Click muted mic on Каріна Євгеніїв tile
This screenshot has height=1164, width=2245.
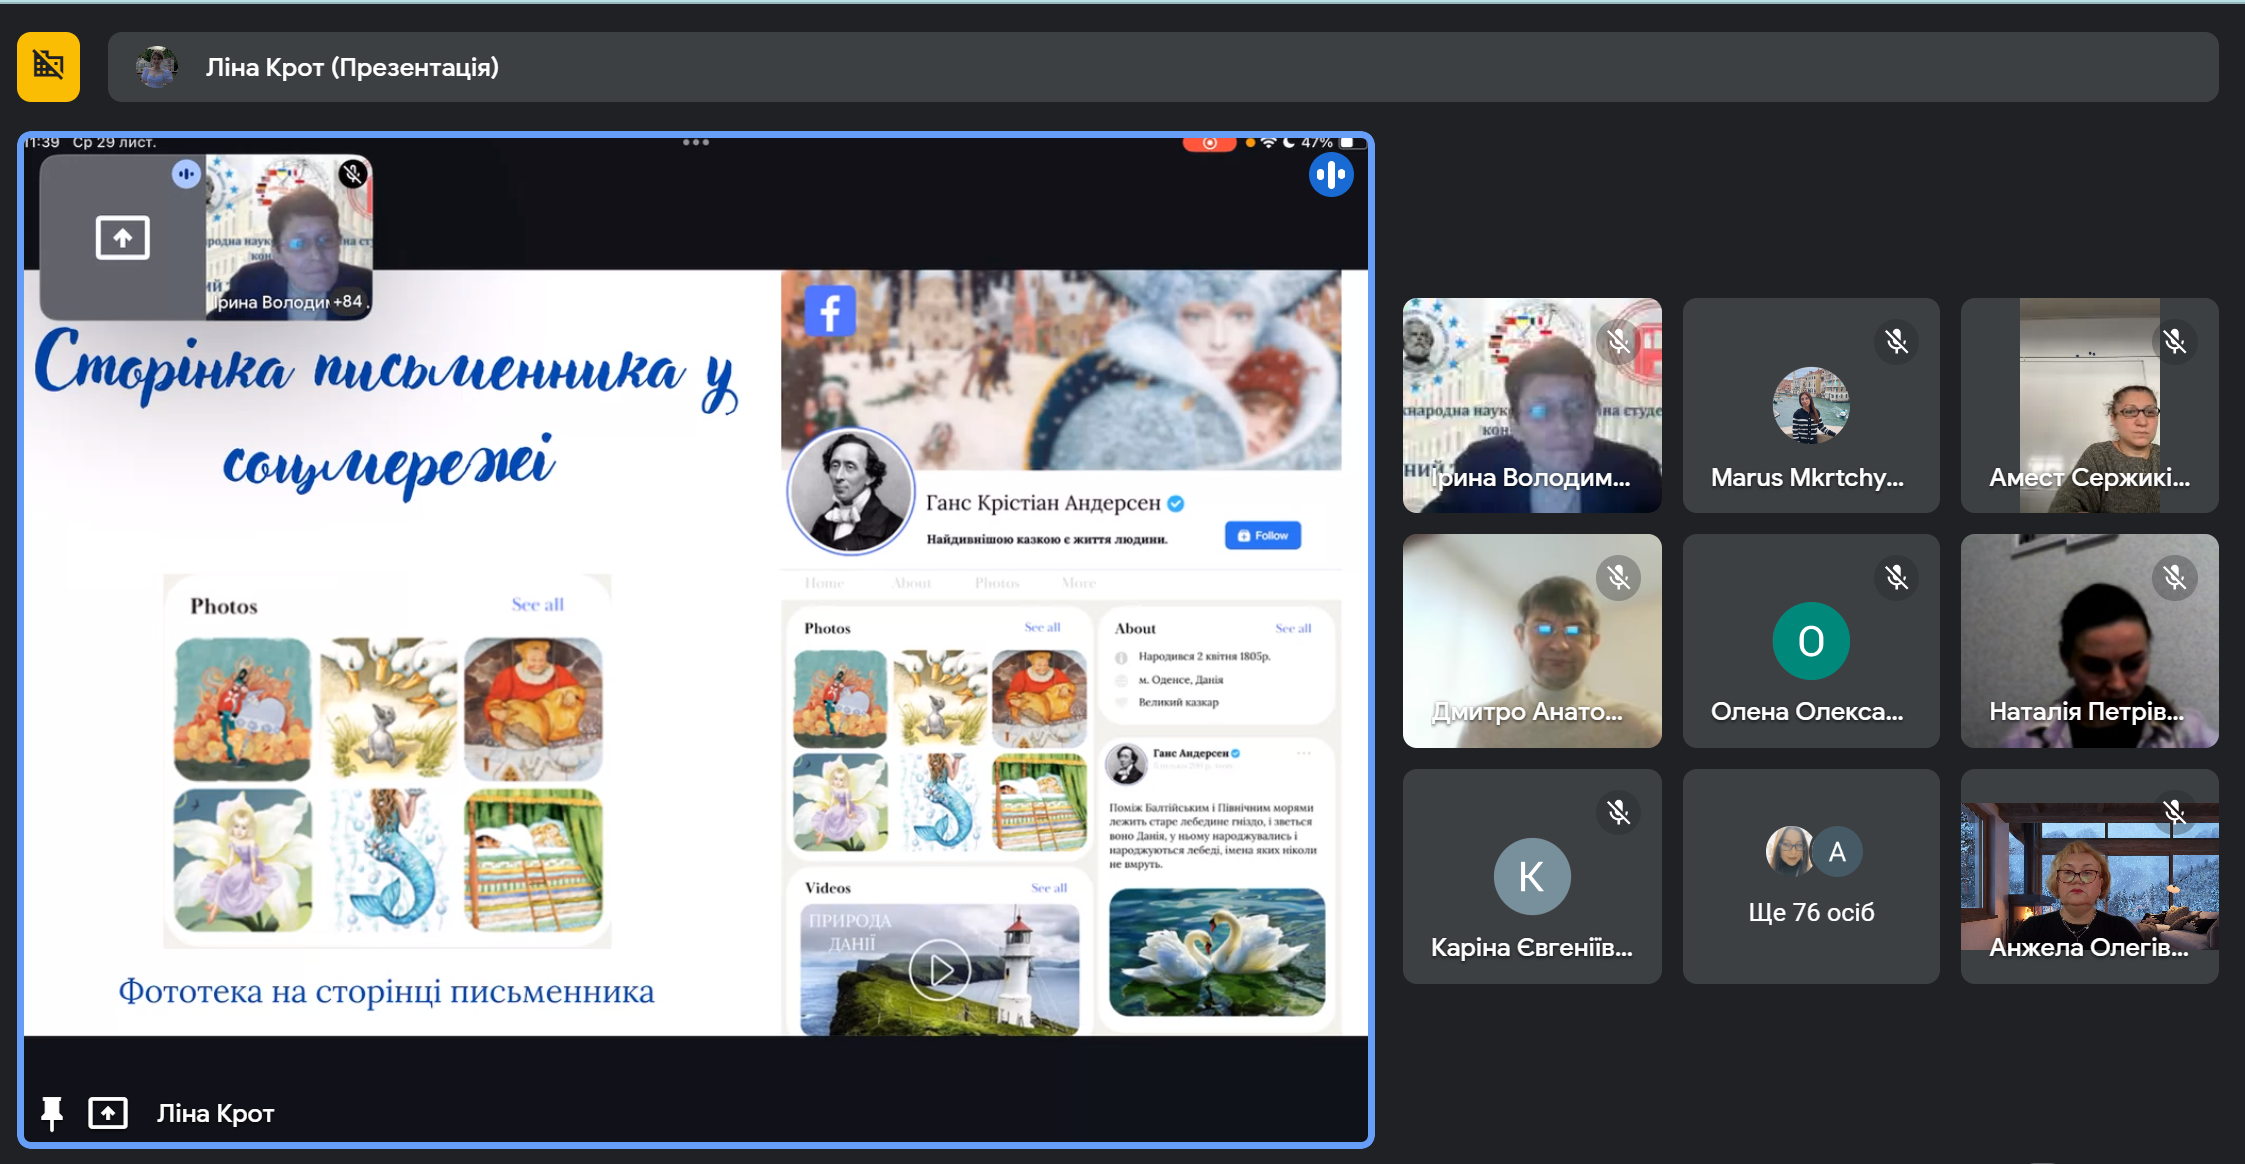pyautogui.click(x=1618, y=812)
